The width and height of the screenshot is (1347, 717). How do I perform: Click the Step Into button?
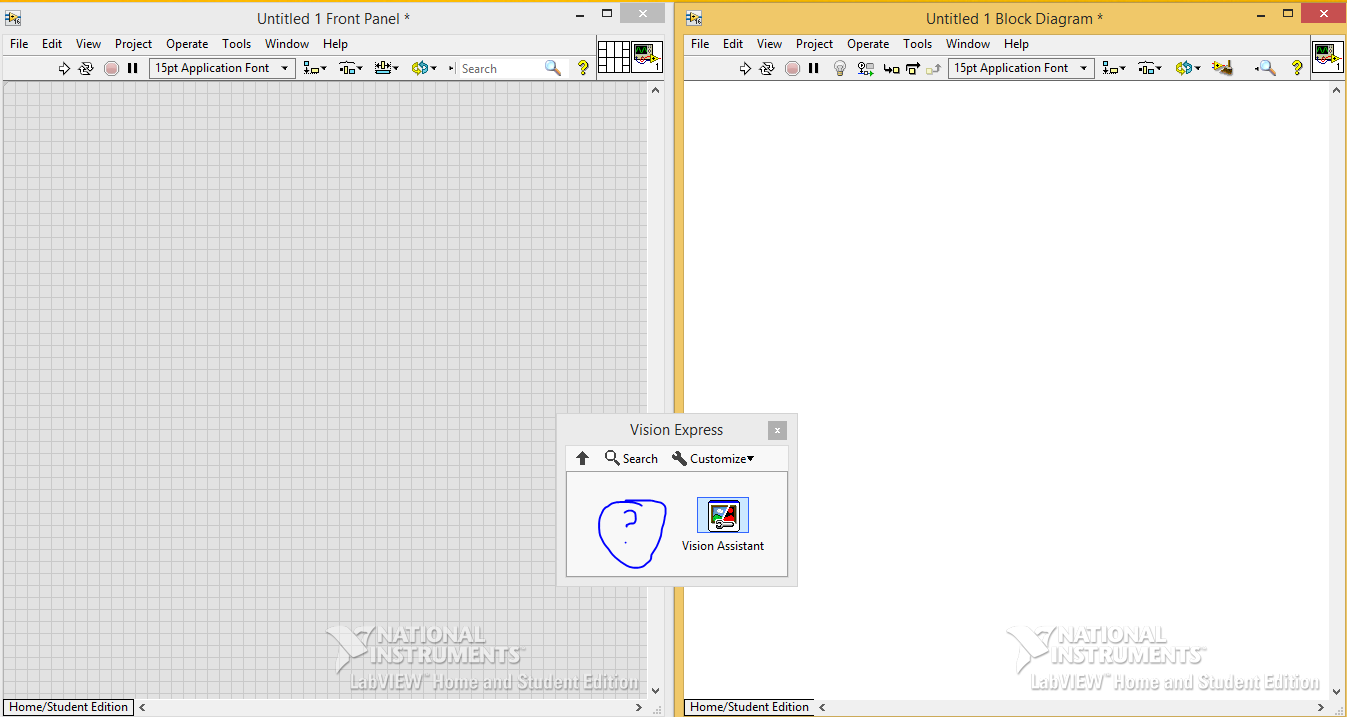tap(891, 68)
